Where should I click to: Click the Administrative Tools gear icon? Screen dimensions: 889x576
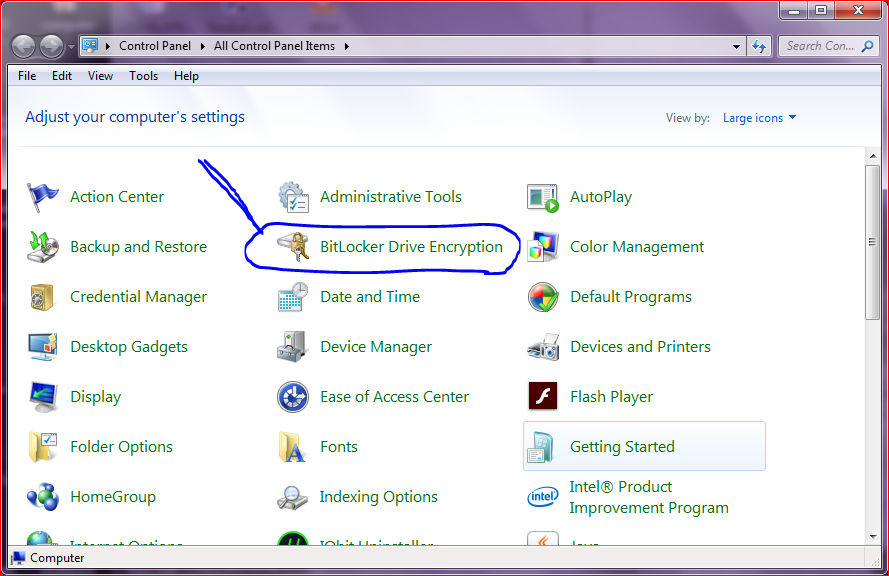[293, 197]
